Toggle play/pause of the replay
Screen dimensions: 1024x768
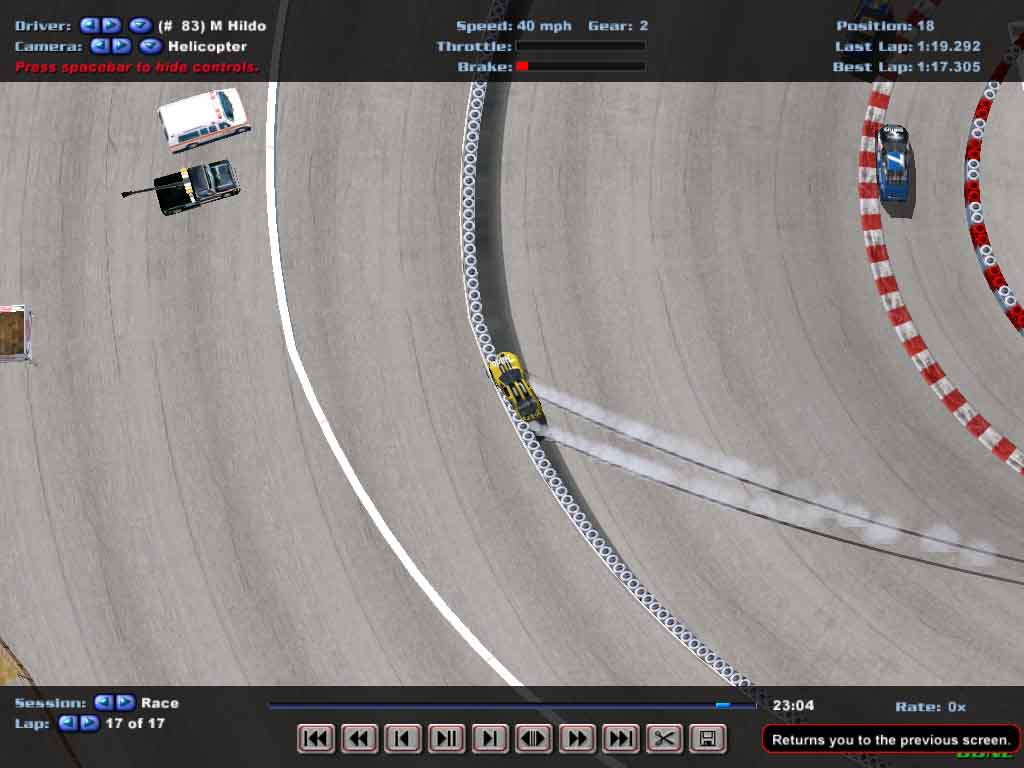point(446,739)
